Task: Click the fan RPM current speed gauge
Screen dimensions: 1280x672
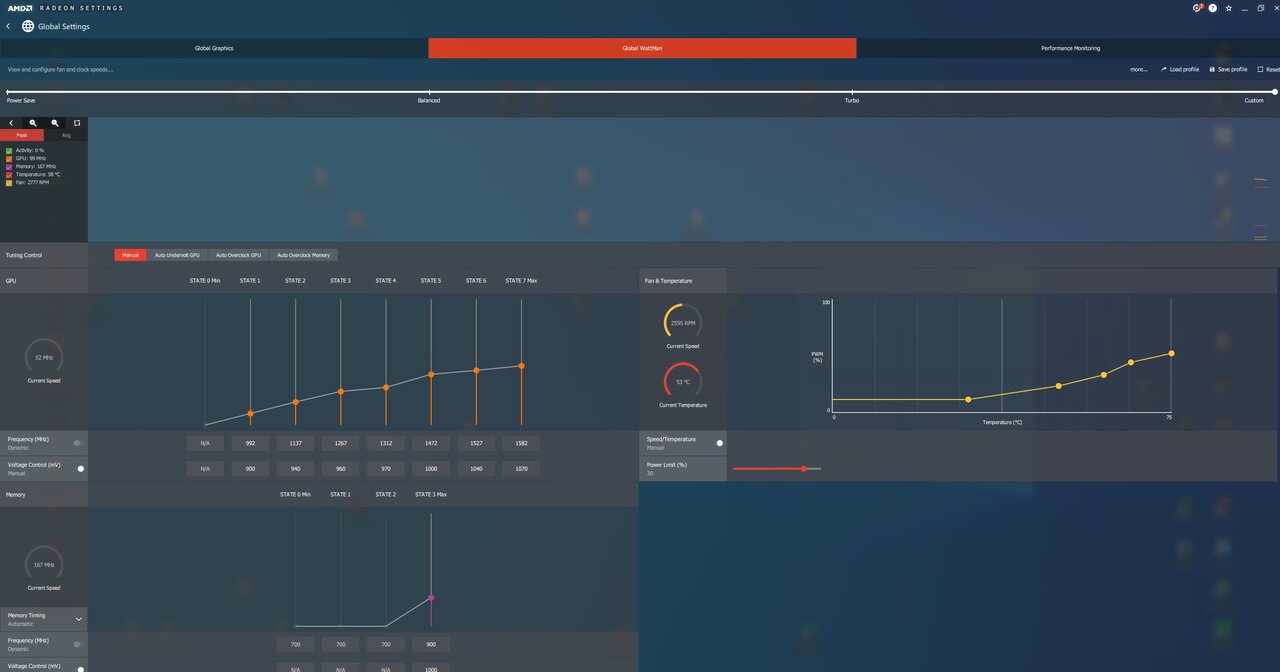Action: [x=683, y=323]
